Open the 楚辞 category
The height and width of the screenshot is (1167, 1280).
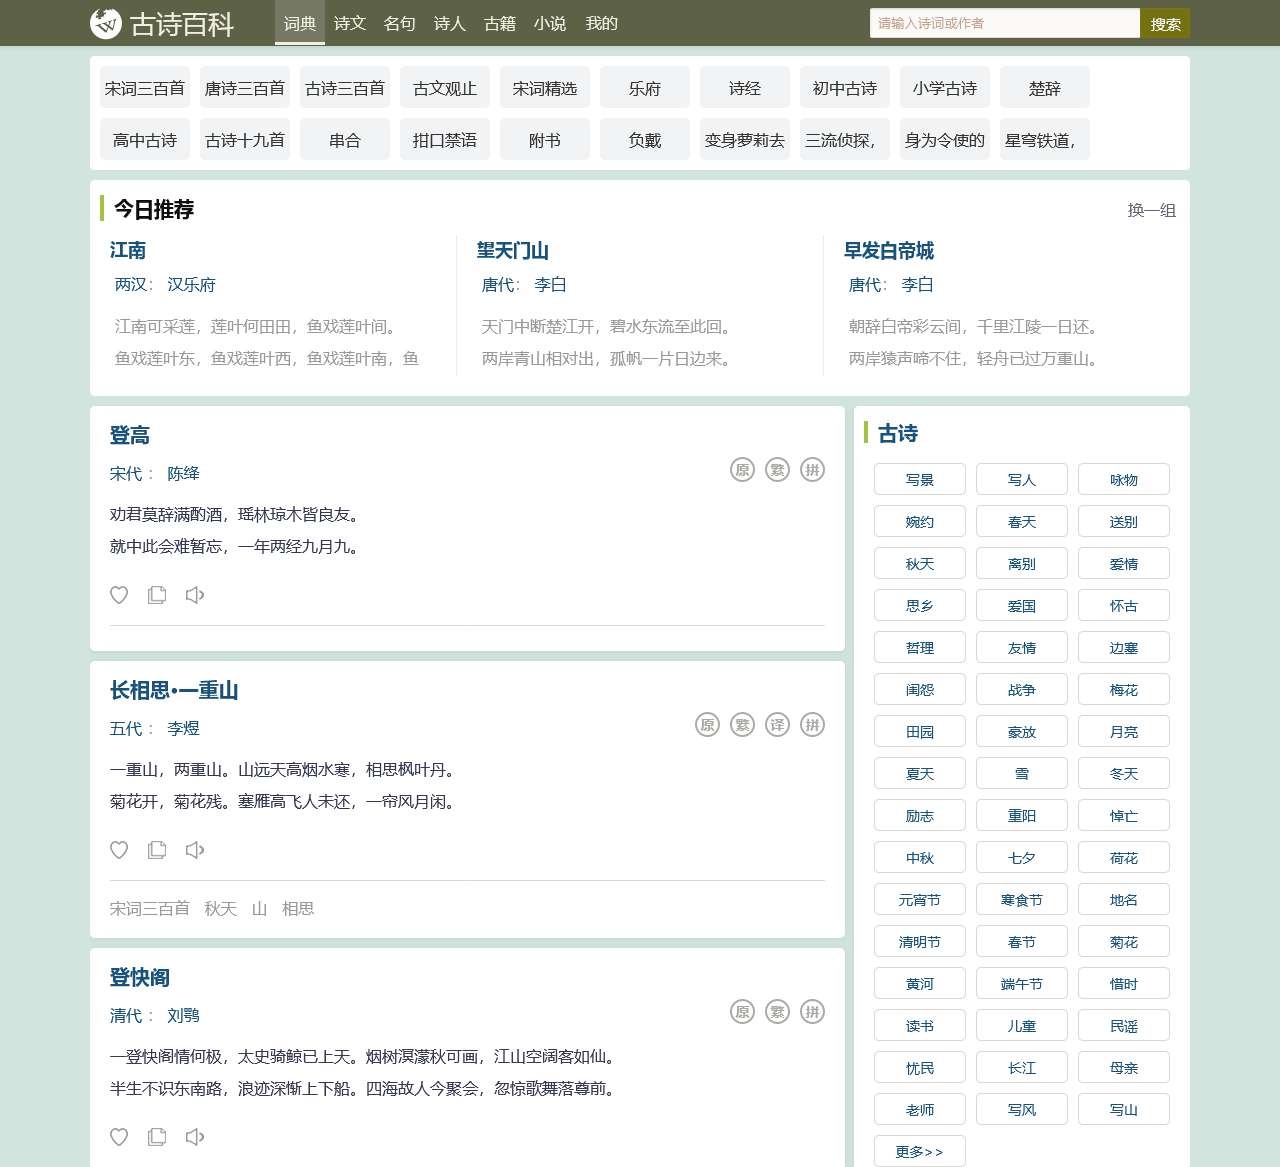pos(1045,88)
